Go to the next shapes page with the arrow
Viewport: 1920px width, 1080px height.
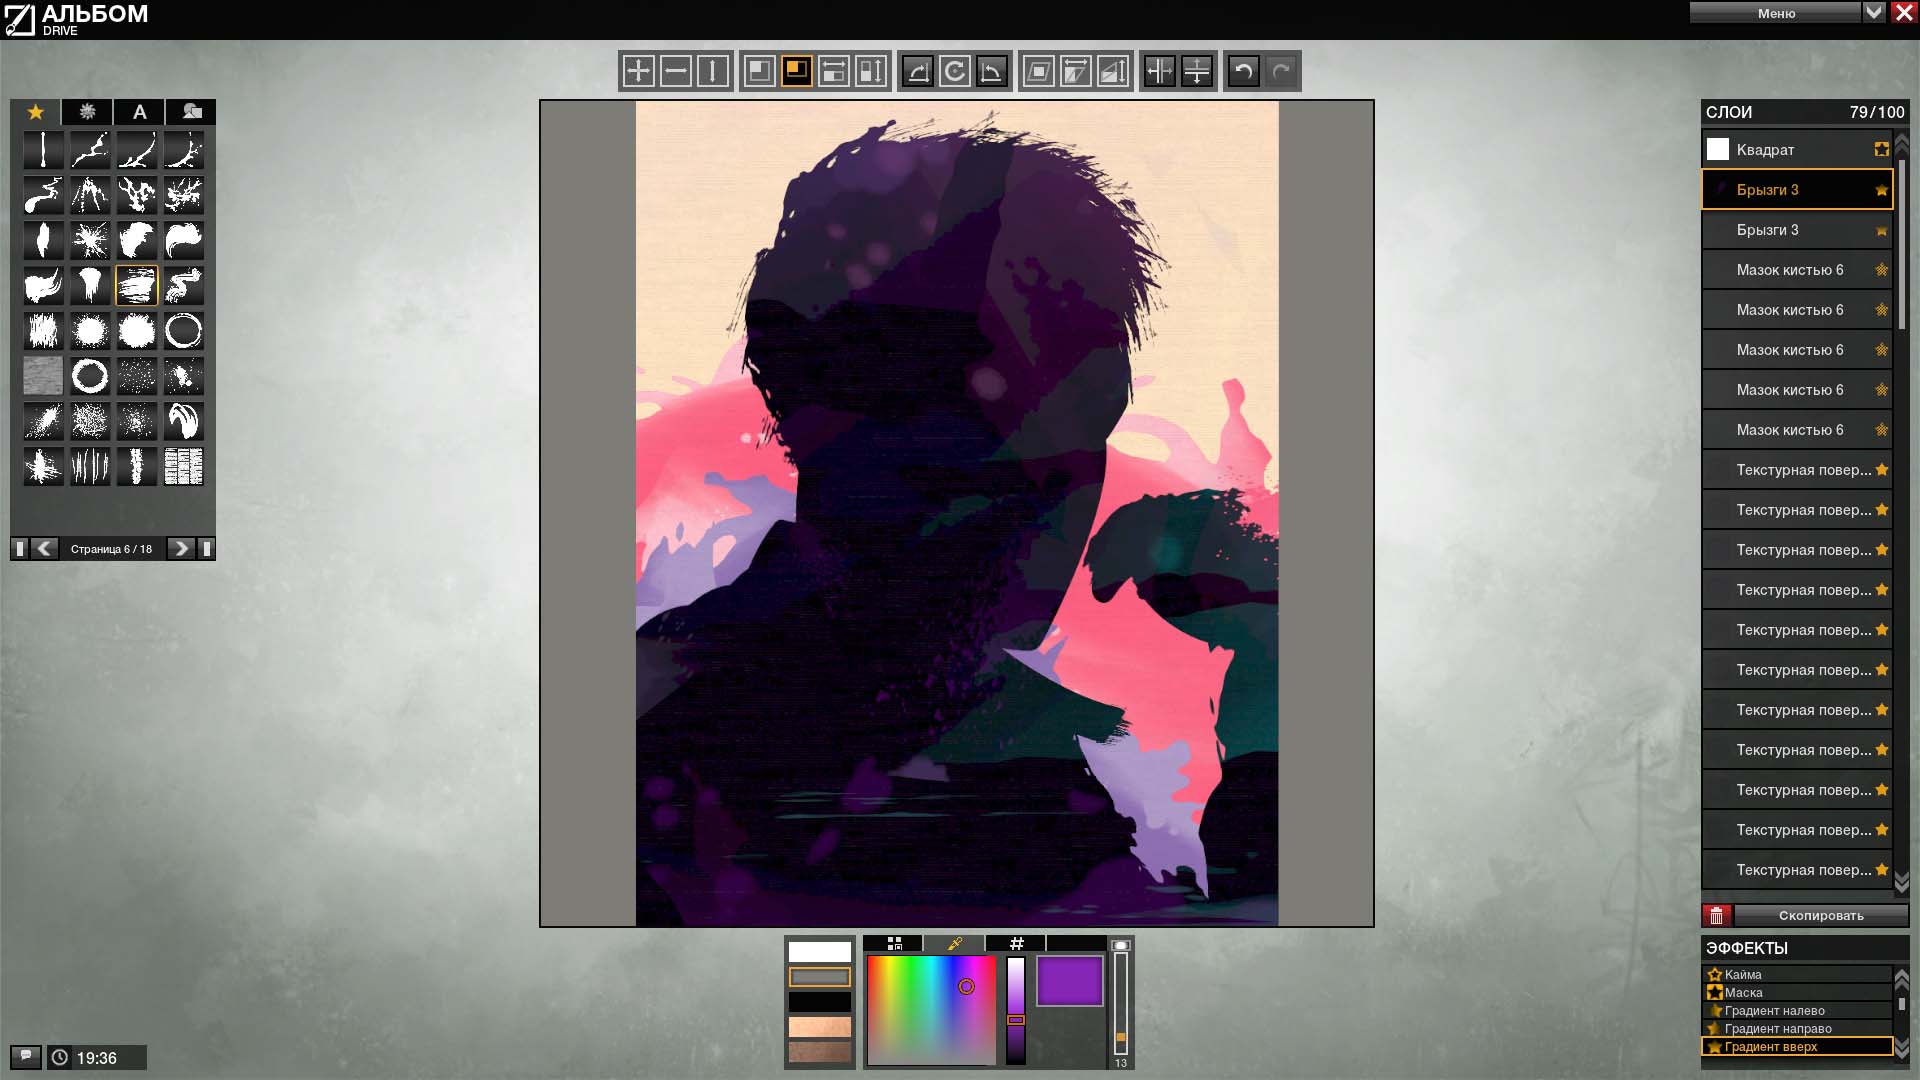pyautogui.click(x=180, y=548)
